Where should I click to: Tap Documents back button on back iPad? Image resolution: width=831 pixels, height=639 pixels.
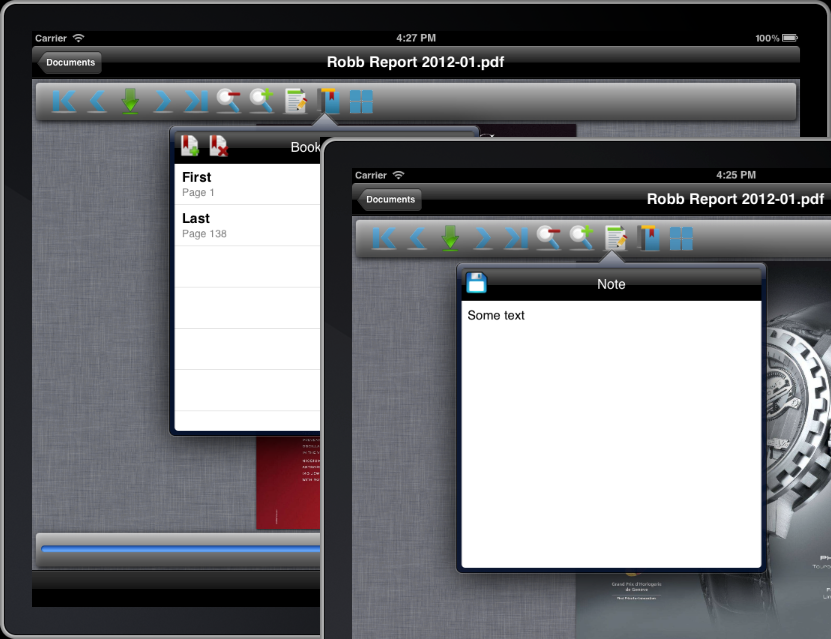click(69, 63)
